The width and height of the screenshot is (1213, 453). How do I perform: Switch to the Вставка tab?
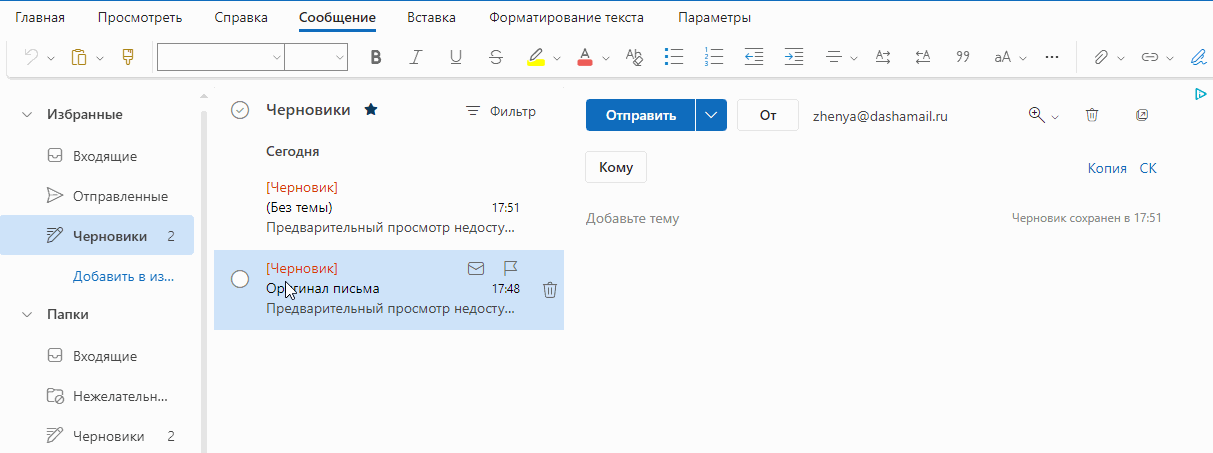pos(431,18)
